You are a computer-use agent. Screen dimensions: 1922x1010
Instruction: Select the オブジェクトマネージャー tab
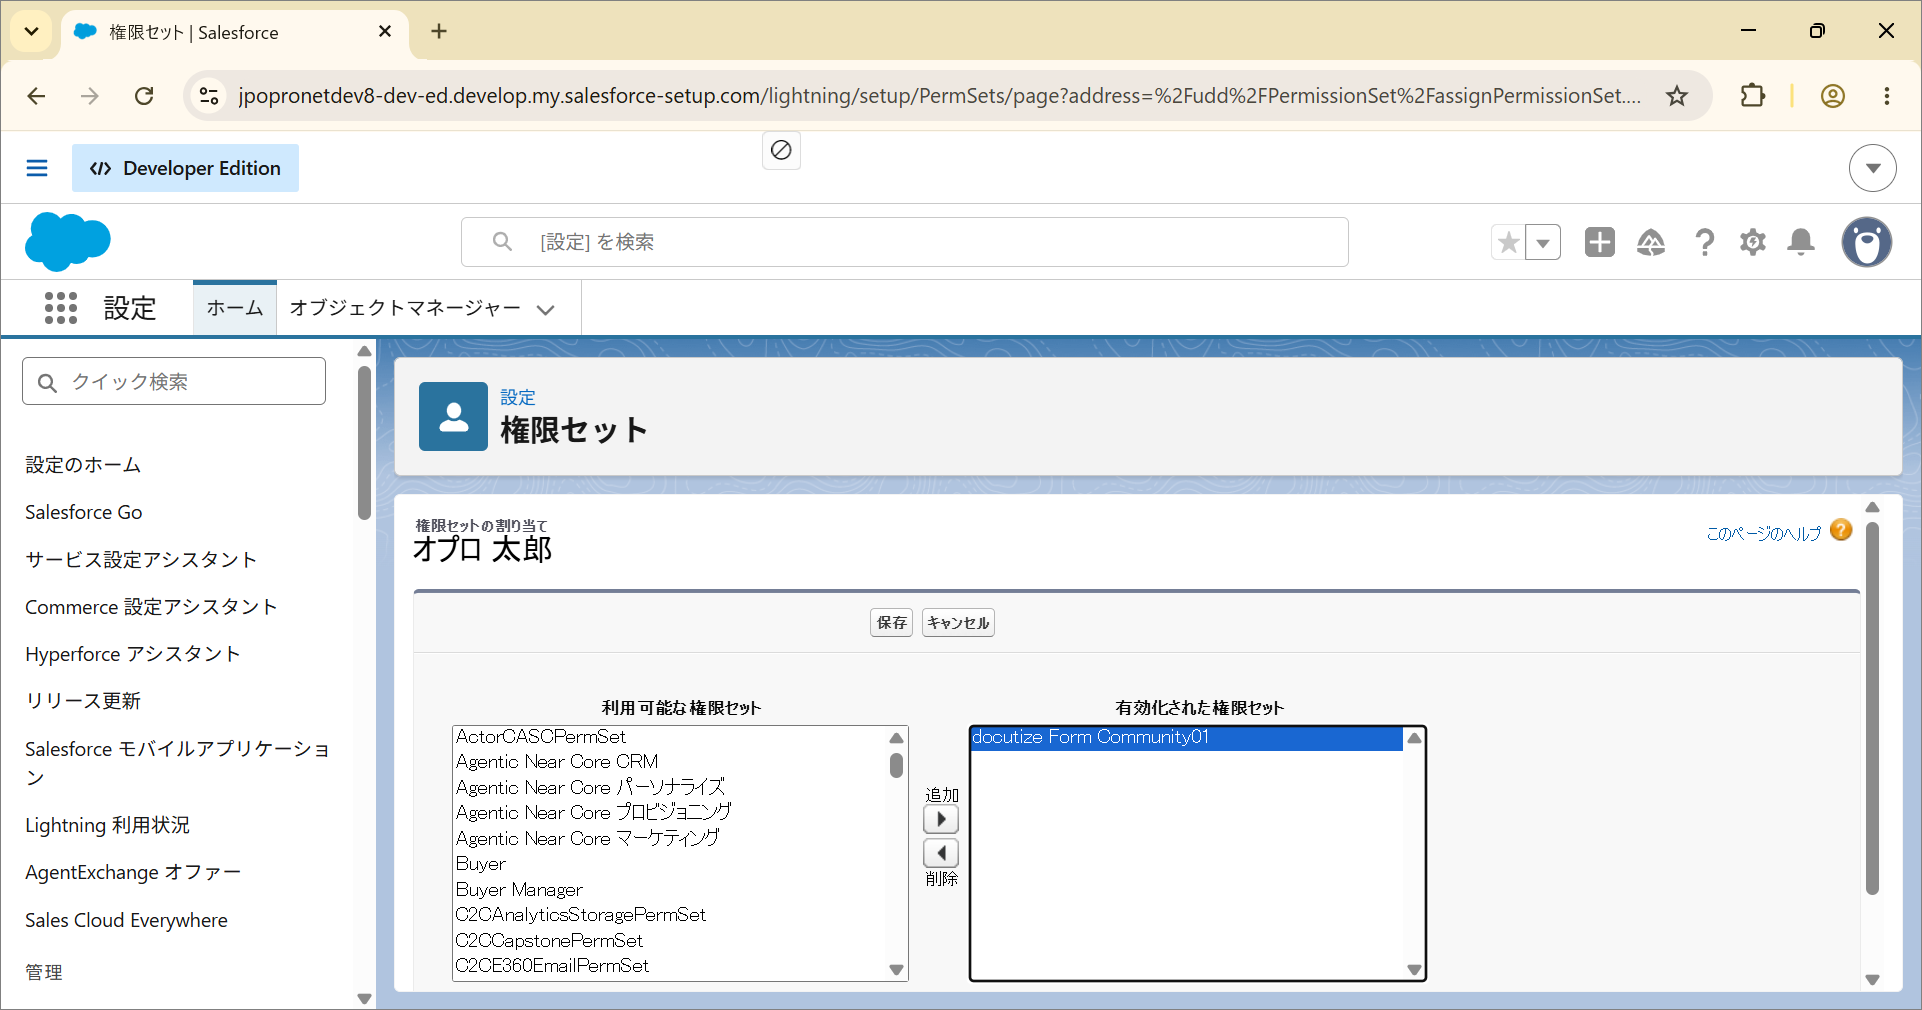[x=405, y=308]
